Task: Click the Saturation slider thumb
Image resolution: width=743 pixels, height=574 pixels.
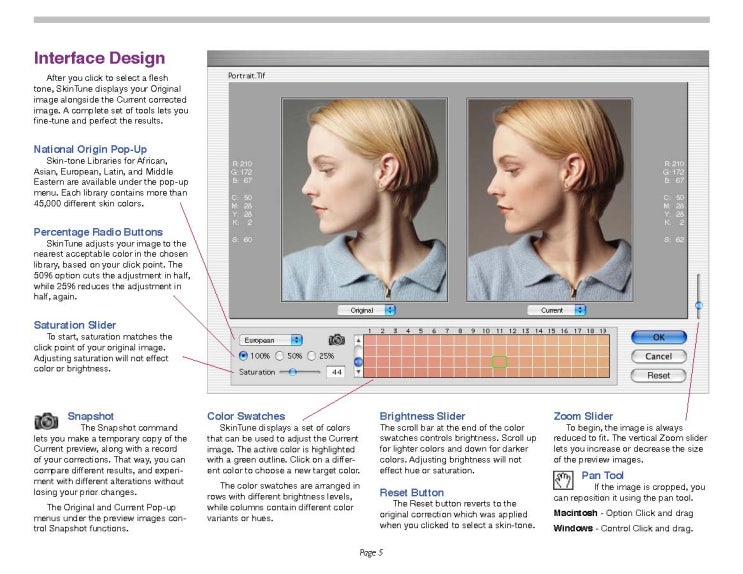Action: point(292,371)
